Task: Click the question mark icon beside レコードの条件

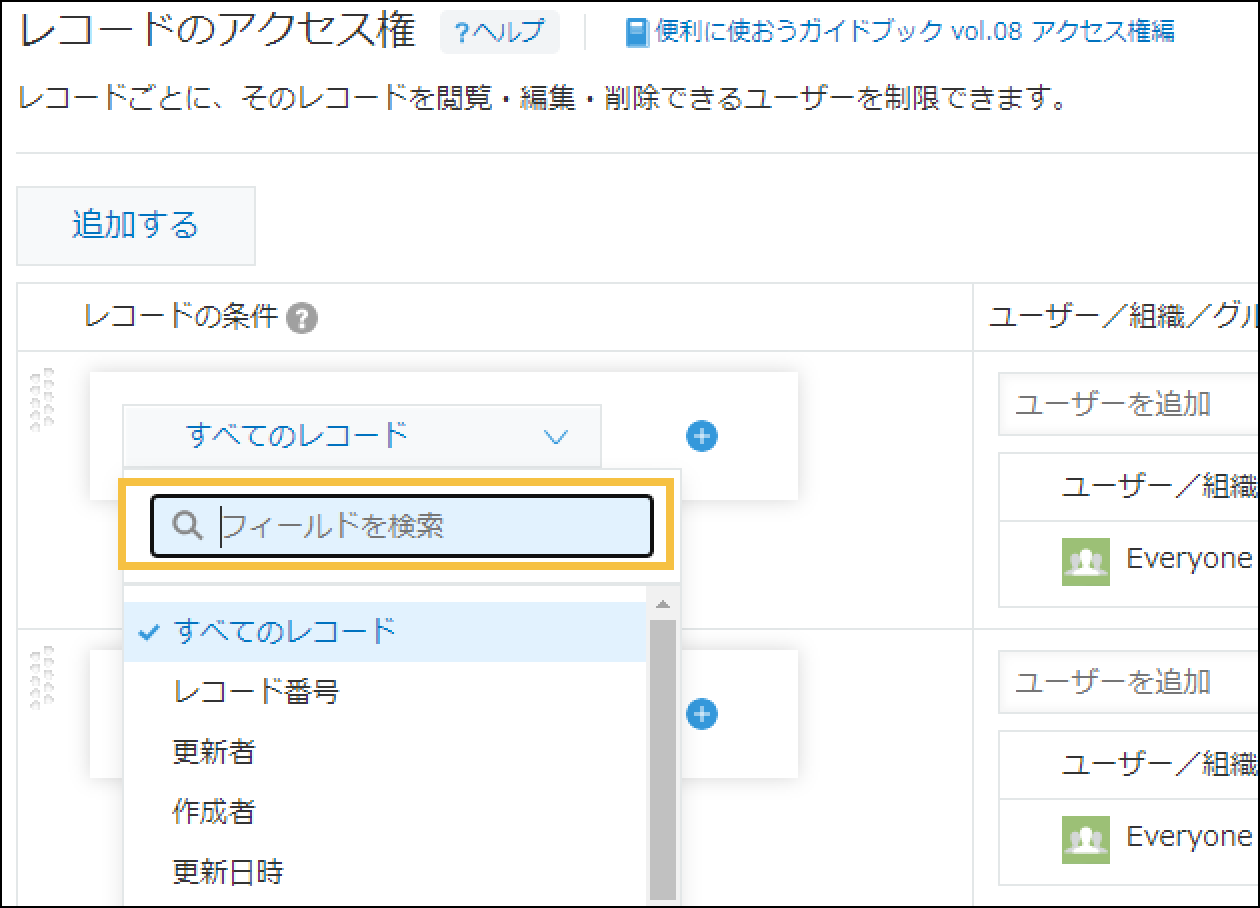Action: [x=302, y=317]
